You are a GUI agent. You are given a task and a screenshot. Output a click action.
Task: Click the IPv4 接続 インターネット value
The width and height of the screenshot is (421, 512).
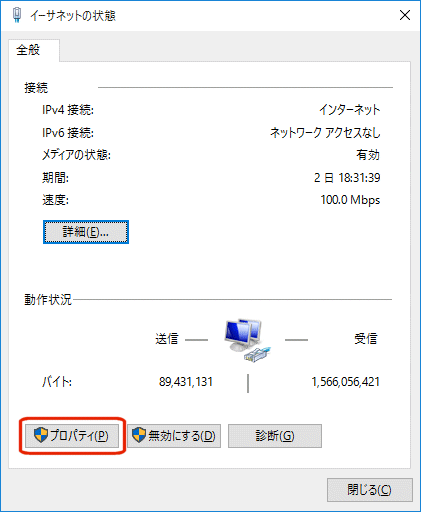350,110
